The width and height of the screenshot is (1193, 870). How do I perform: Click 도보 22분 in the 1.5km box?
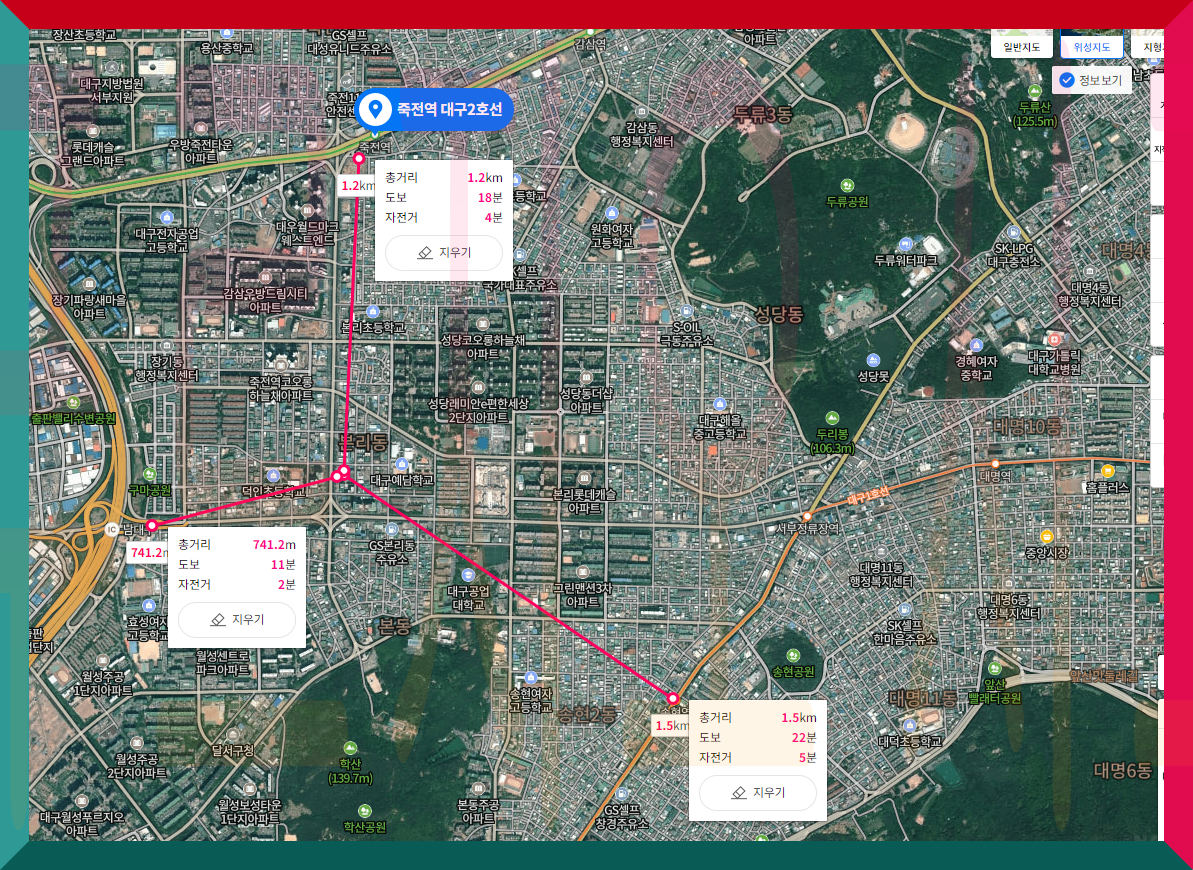click(757, 738)
